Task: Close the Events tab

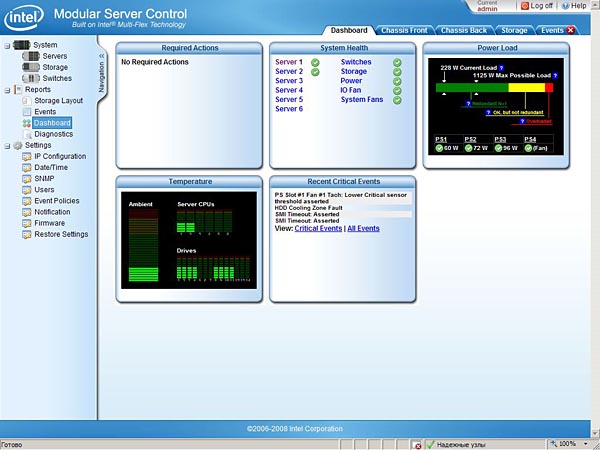Action: click(571, 31)
